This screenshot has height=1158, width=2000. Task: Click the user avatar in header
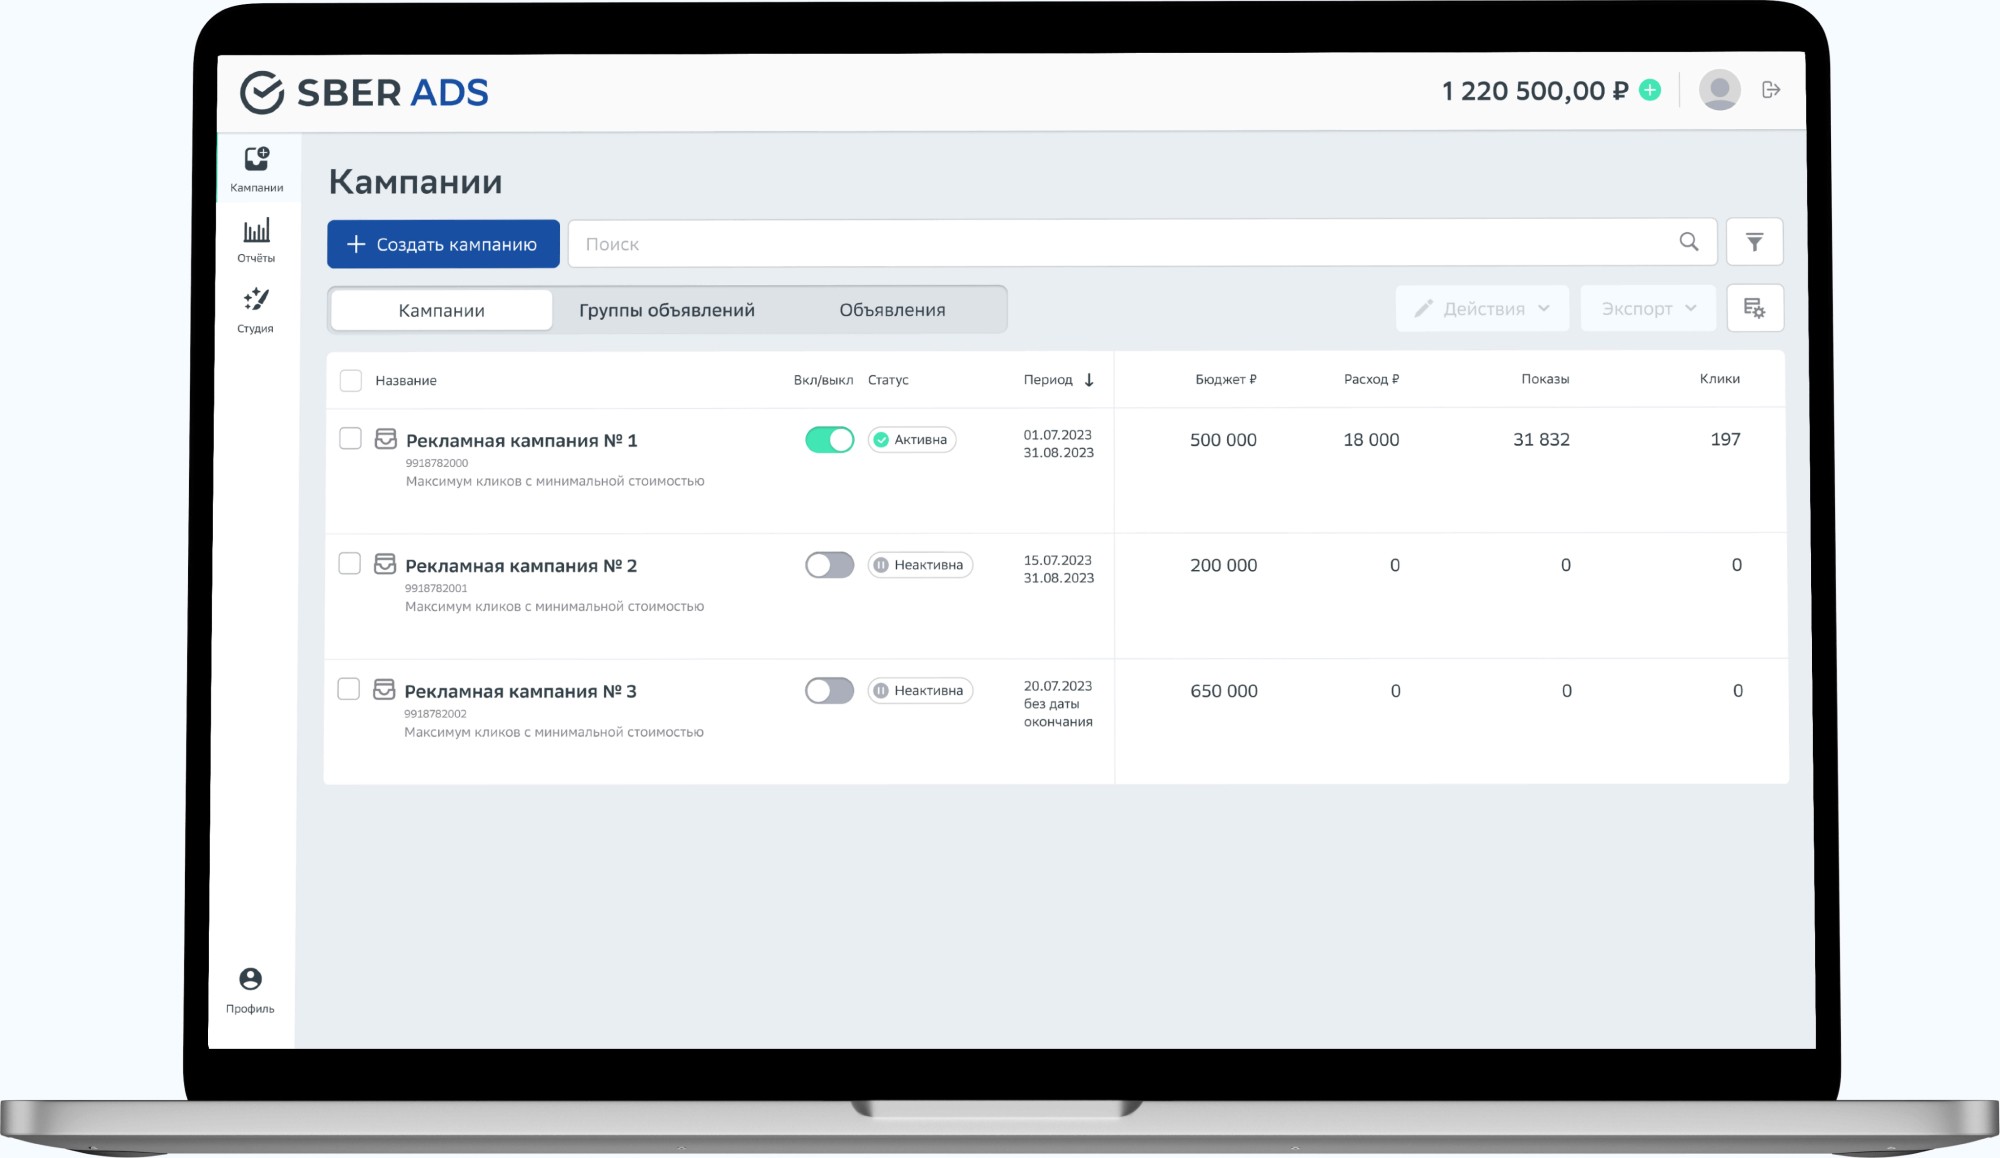coord(1719,90)
